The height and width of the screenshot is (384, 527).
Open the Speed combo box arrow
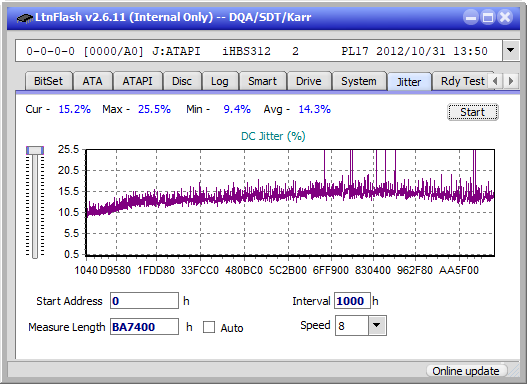click(377, 325)
